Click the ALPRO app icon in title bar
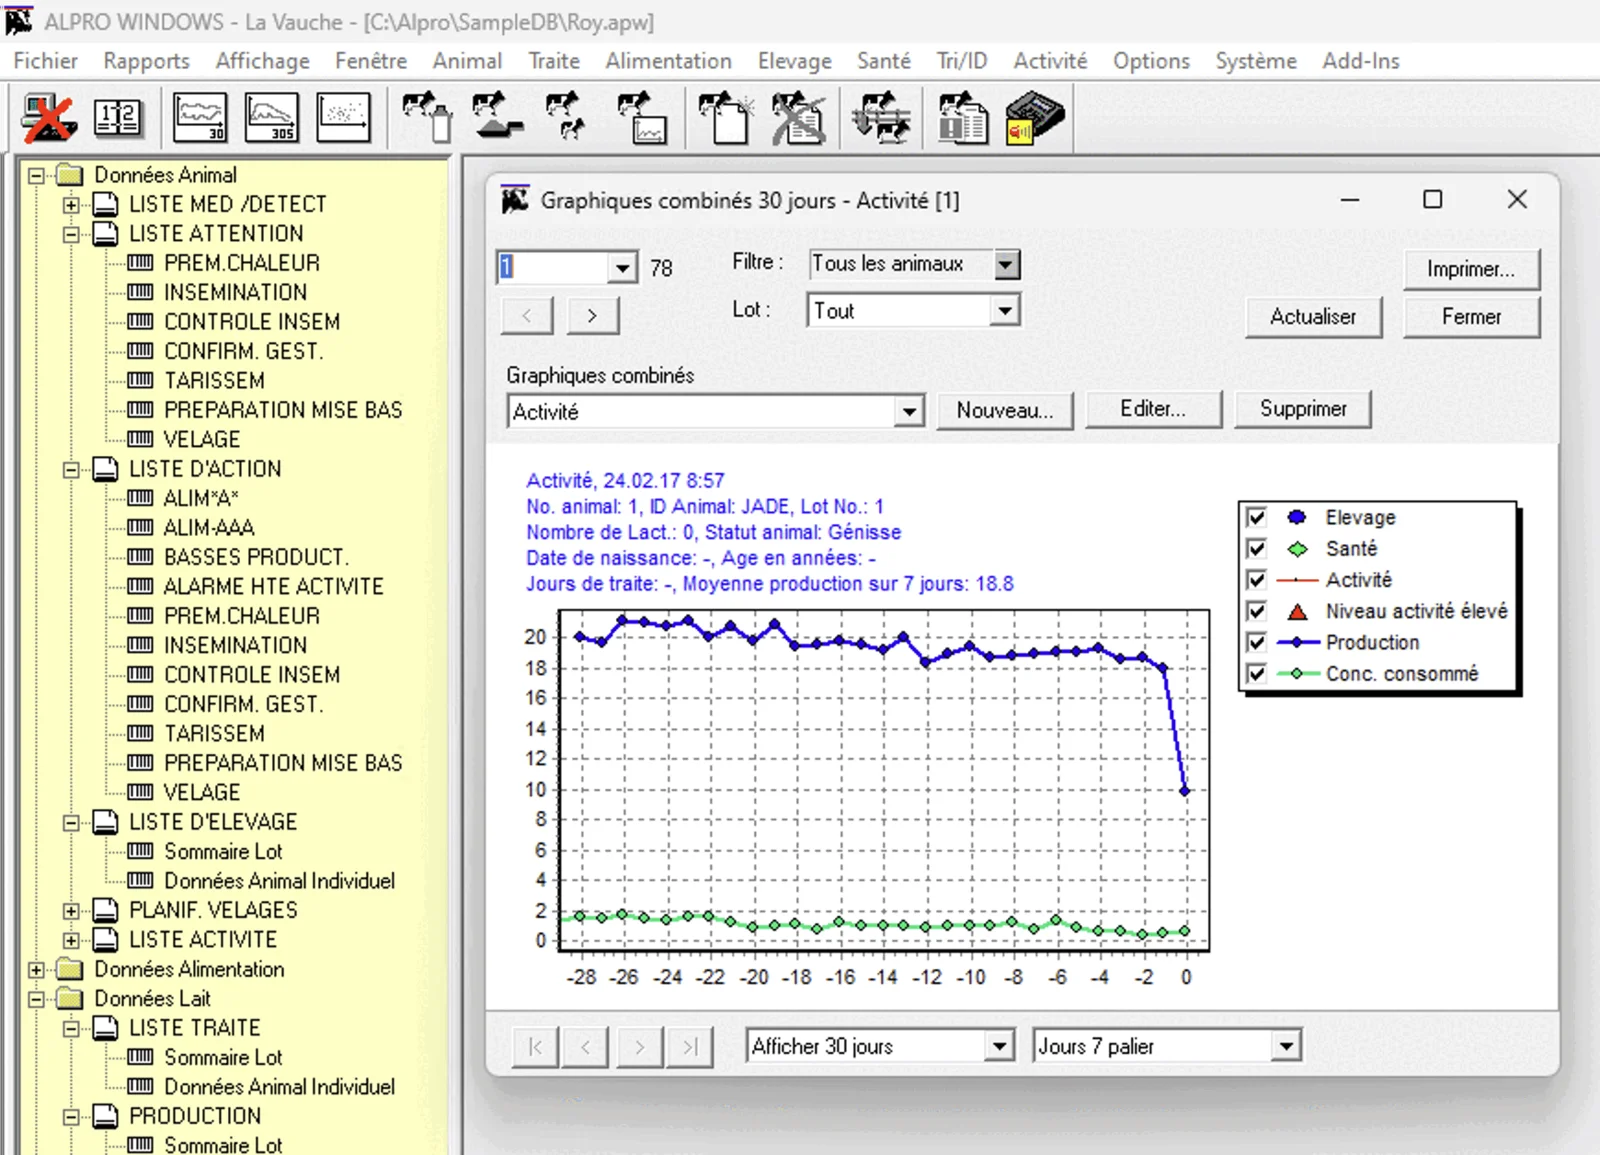Screen dimensions: 1600x1155 click(x=19, y=21)
